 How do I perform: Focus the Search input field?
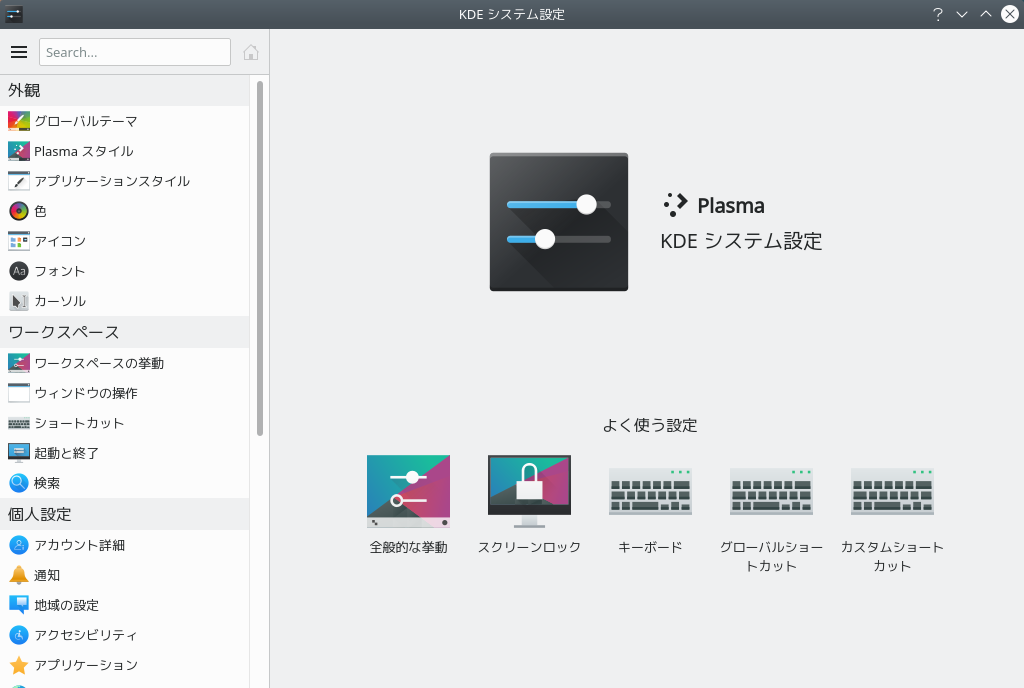135,52
